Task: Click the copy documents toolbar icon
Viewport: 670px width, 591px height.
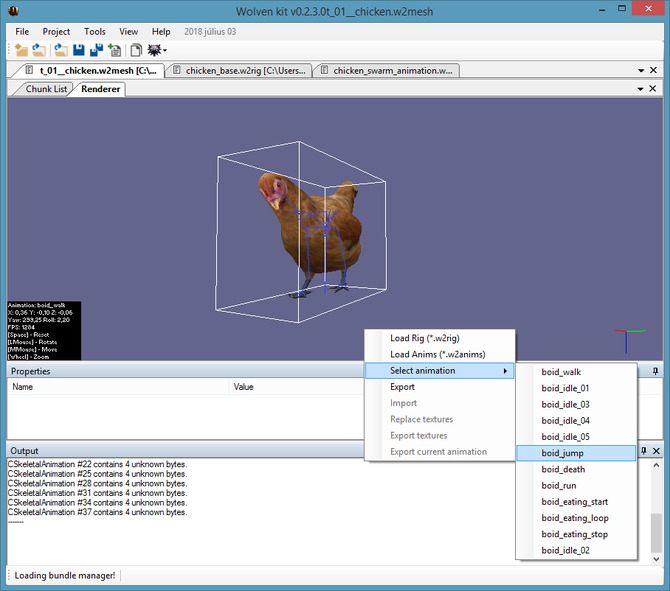Action: pyautogui.click(x=136, y=50)
